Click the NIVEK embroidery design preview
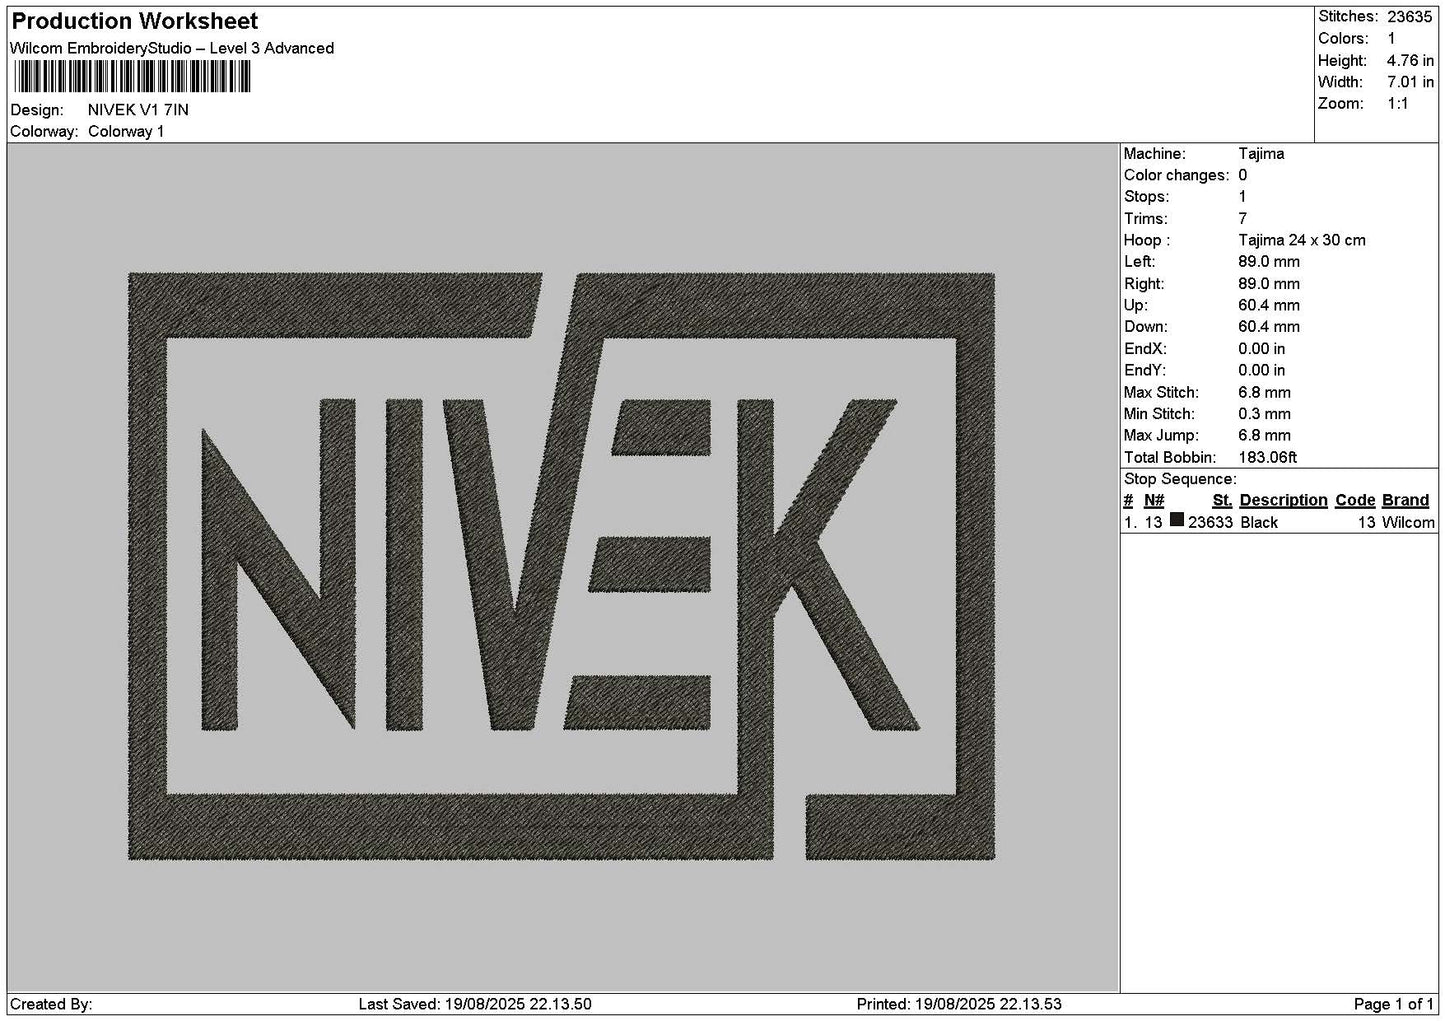 [x=562, y=566]
